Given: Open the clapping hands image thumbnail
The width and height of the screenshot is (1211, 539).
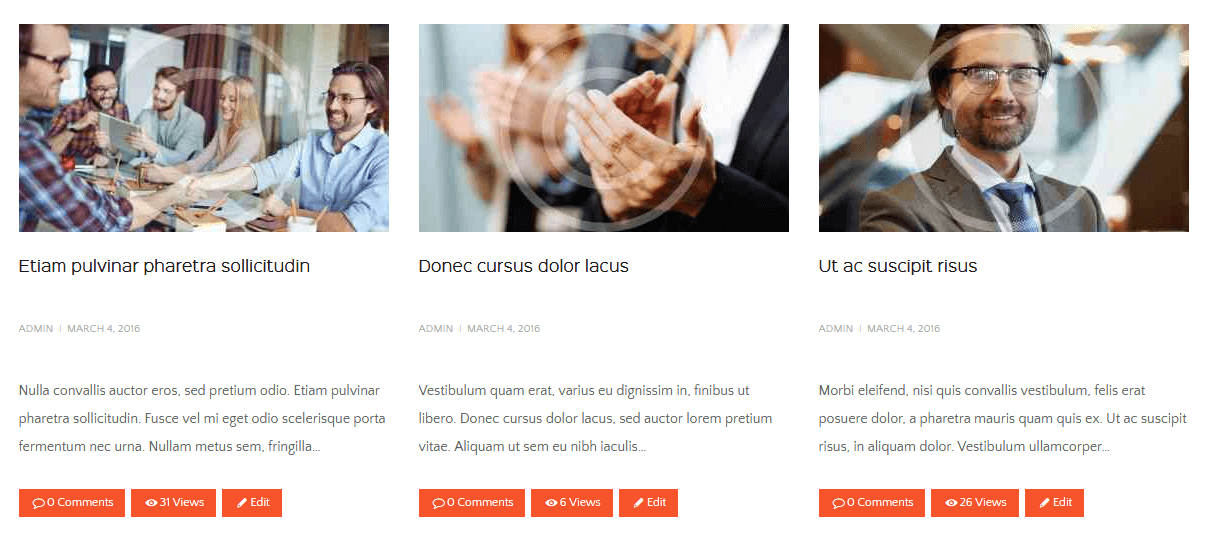Looking at the screenshot, I should (x=604, y=128).
